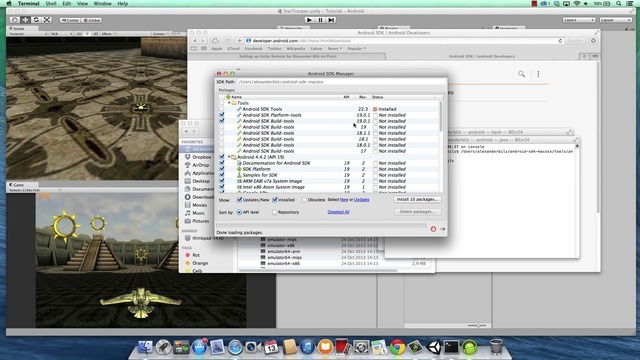640x360 pixels.
Task: Uncheck Documentation for Android SDK
Action: coord(222,163)
